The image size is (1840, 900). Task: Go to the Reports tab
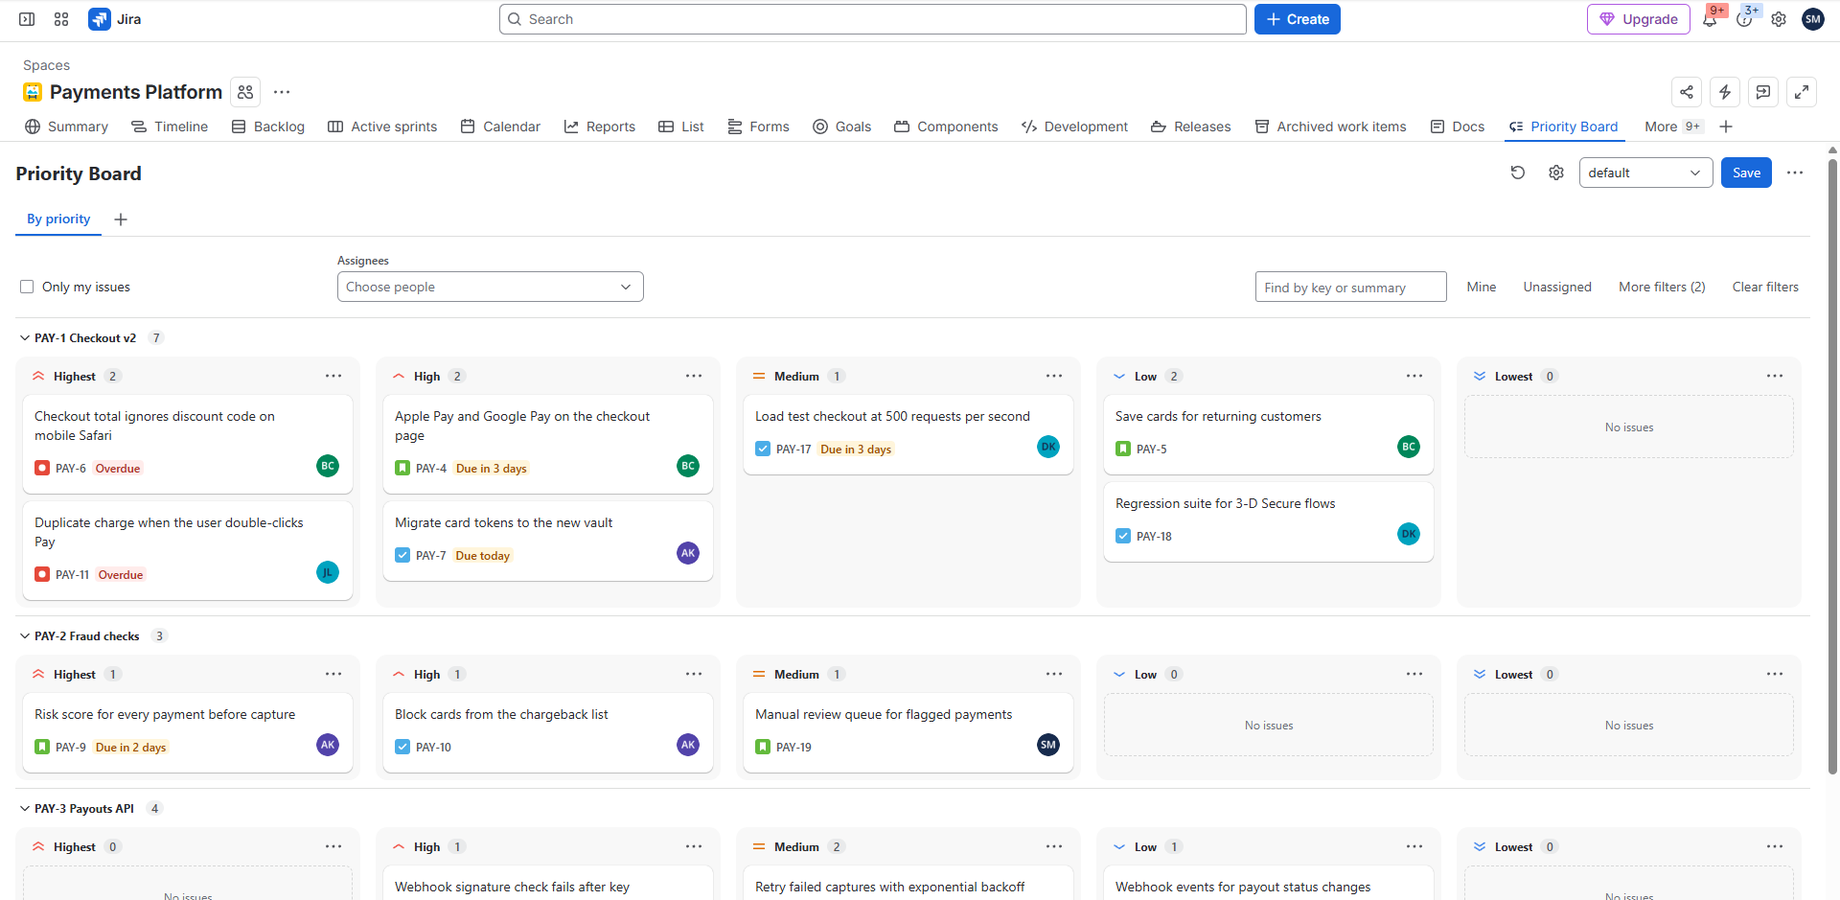(x=599, y=127)
